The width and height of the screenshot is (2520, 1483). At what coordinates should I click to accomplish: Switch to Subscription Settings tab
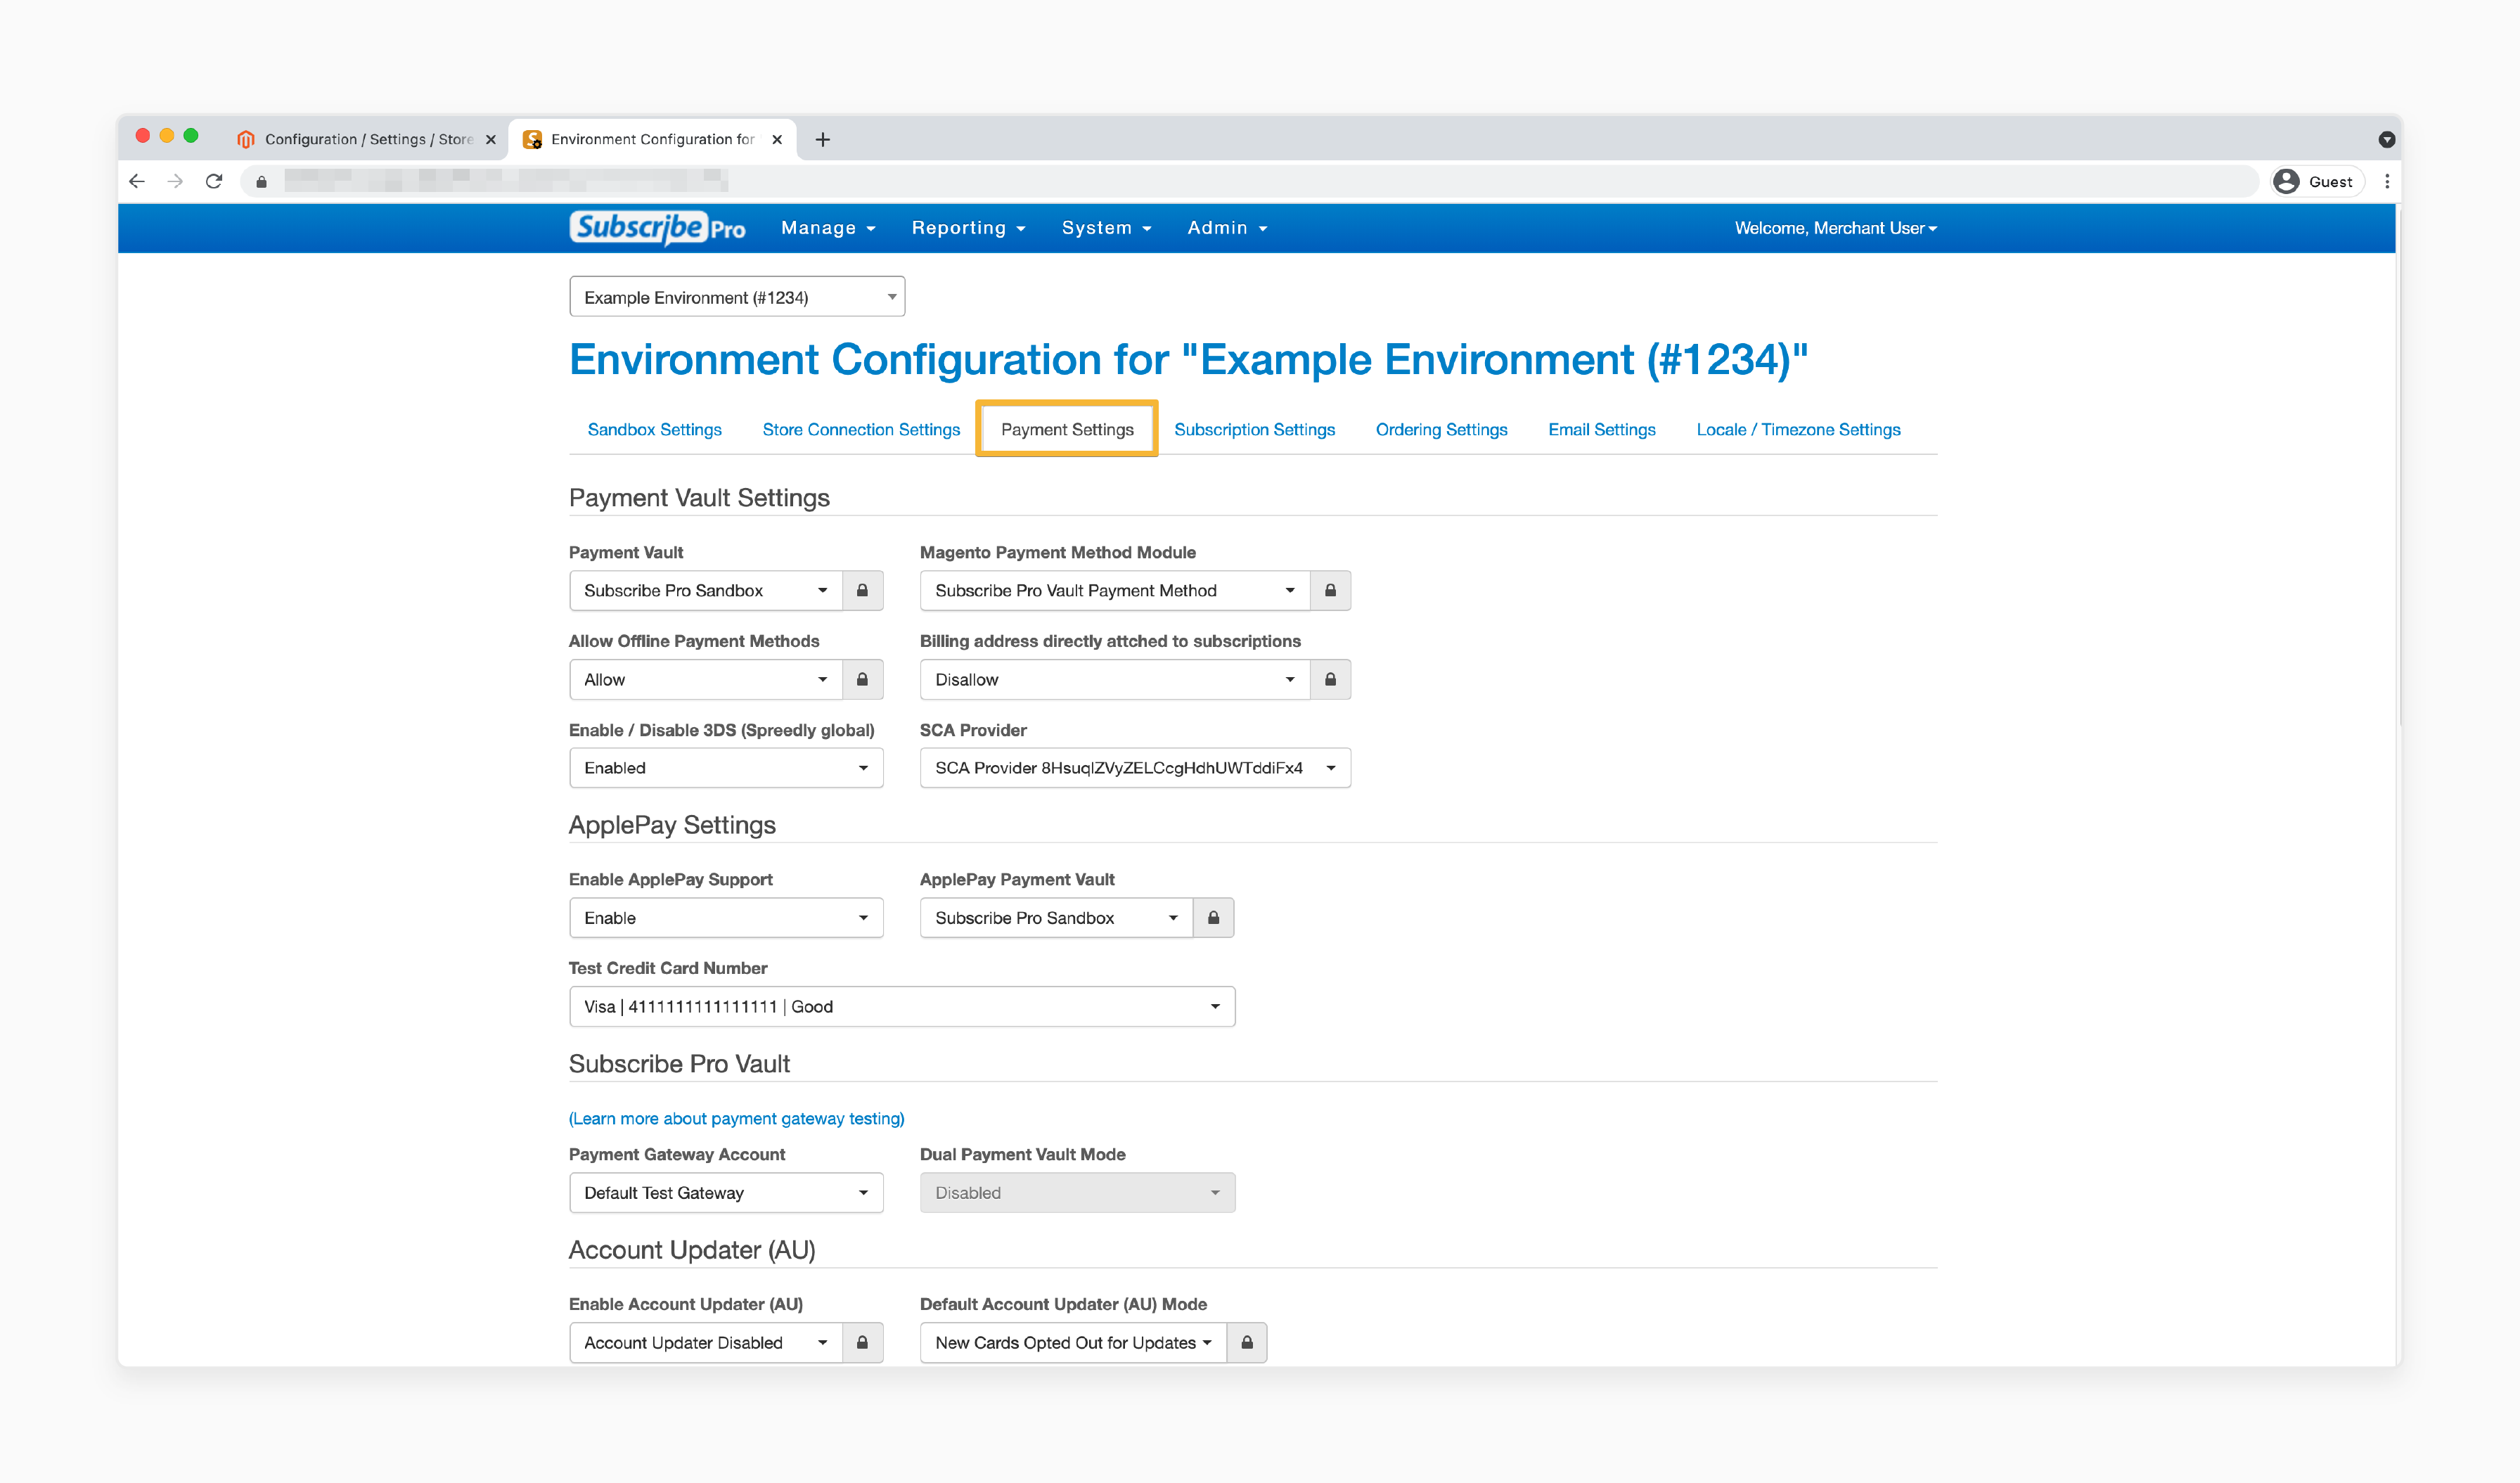[1254, 429]
